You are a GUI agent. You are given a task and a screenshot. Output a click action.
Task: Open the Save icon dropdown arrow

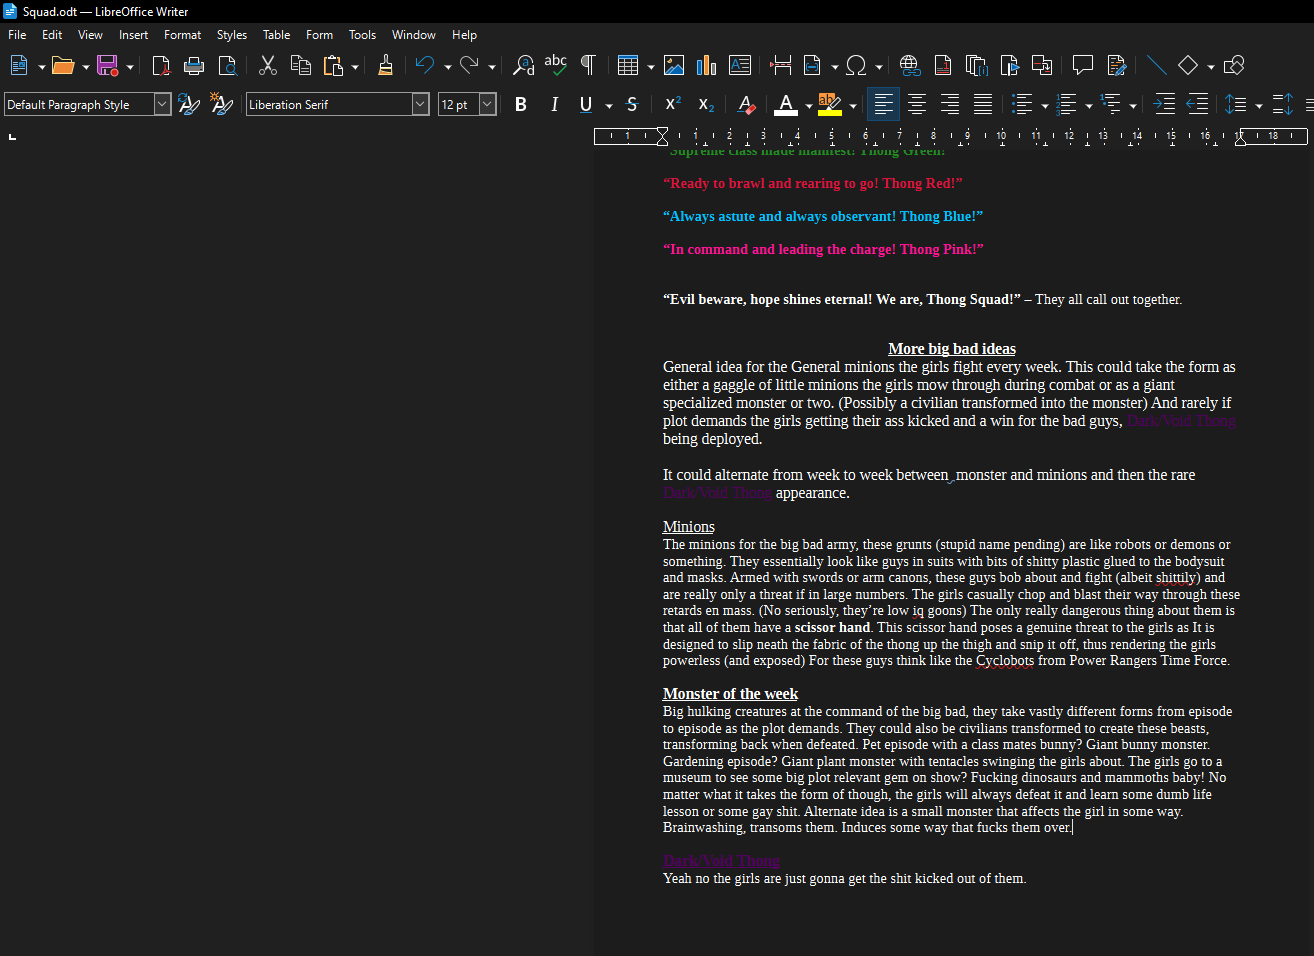point(130,67)
